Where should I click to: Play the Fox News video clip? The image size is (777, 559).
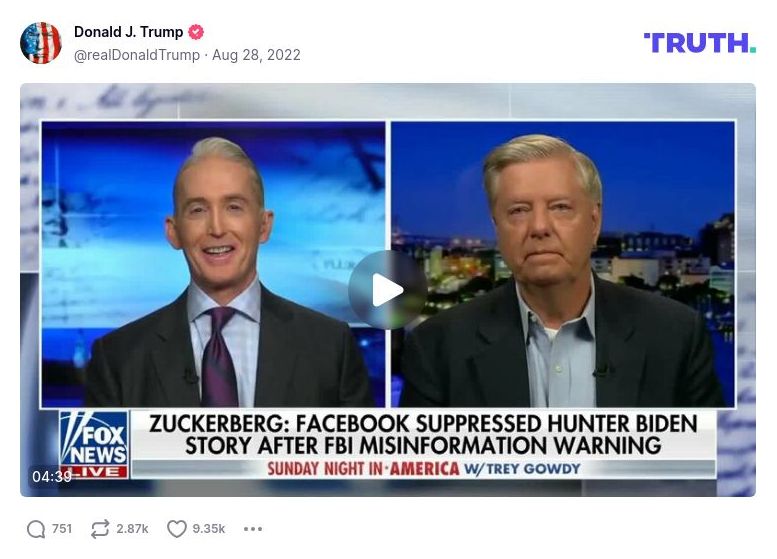(388, 290)
